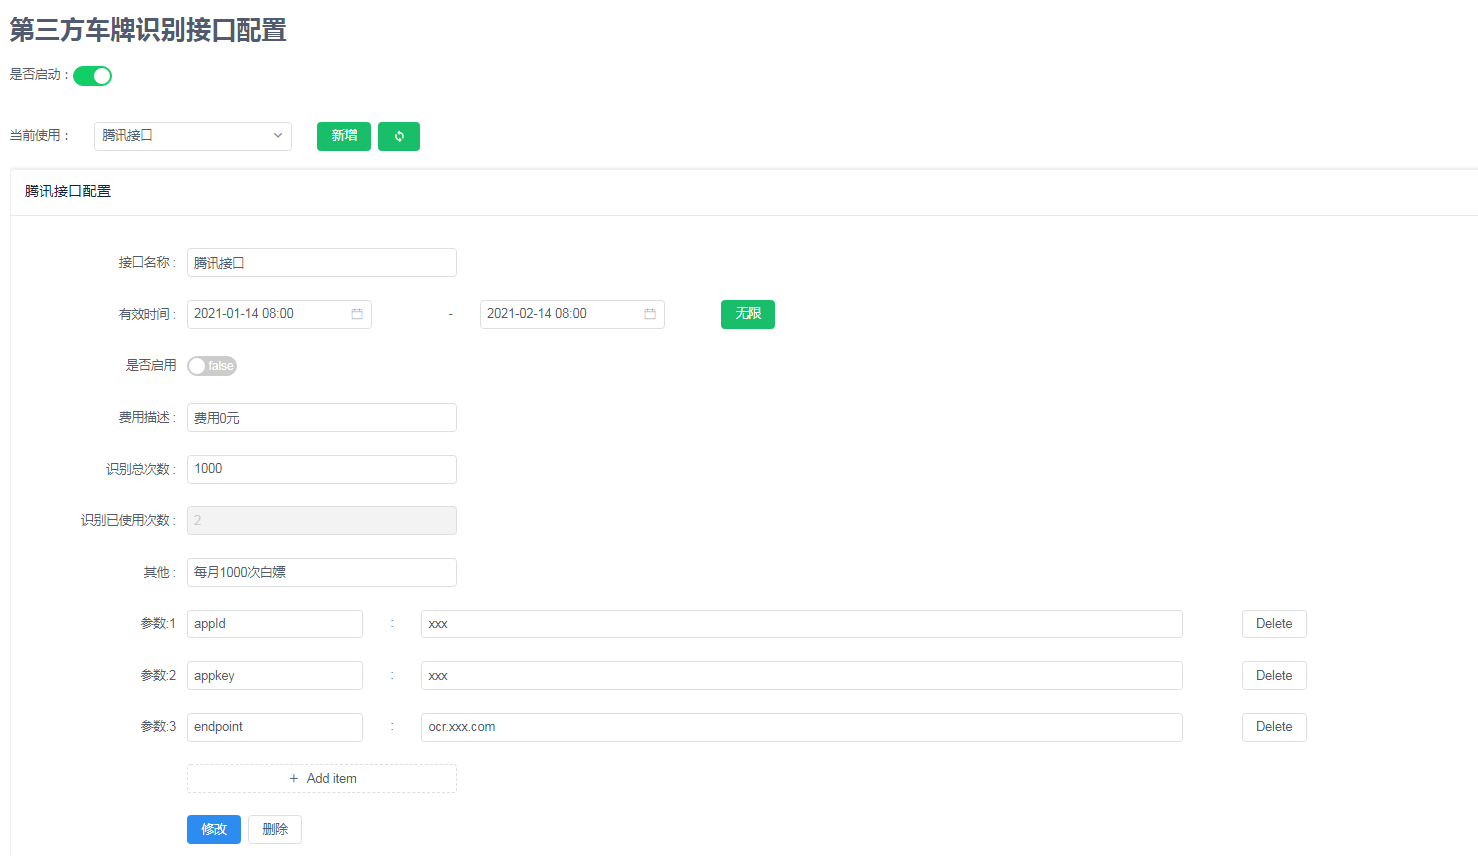Click the appkey parameter name field

pyautogui.click(x=275, y=676)
